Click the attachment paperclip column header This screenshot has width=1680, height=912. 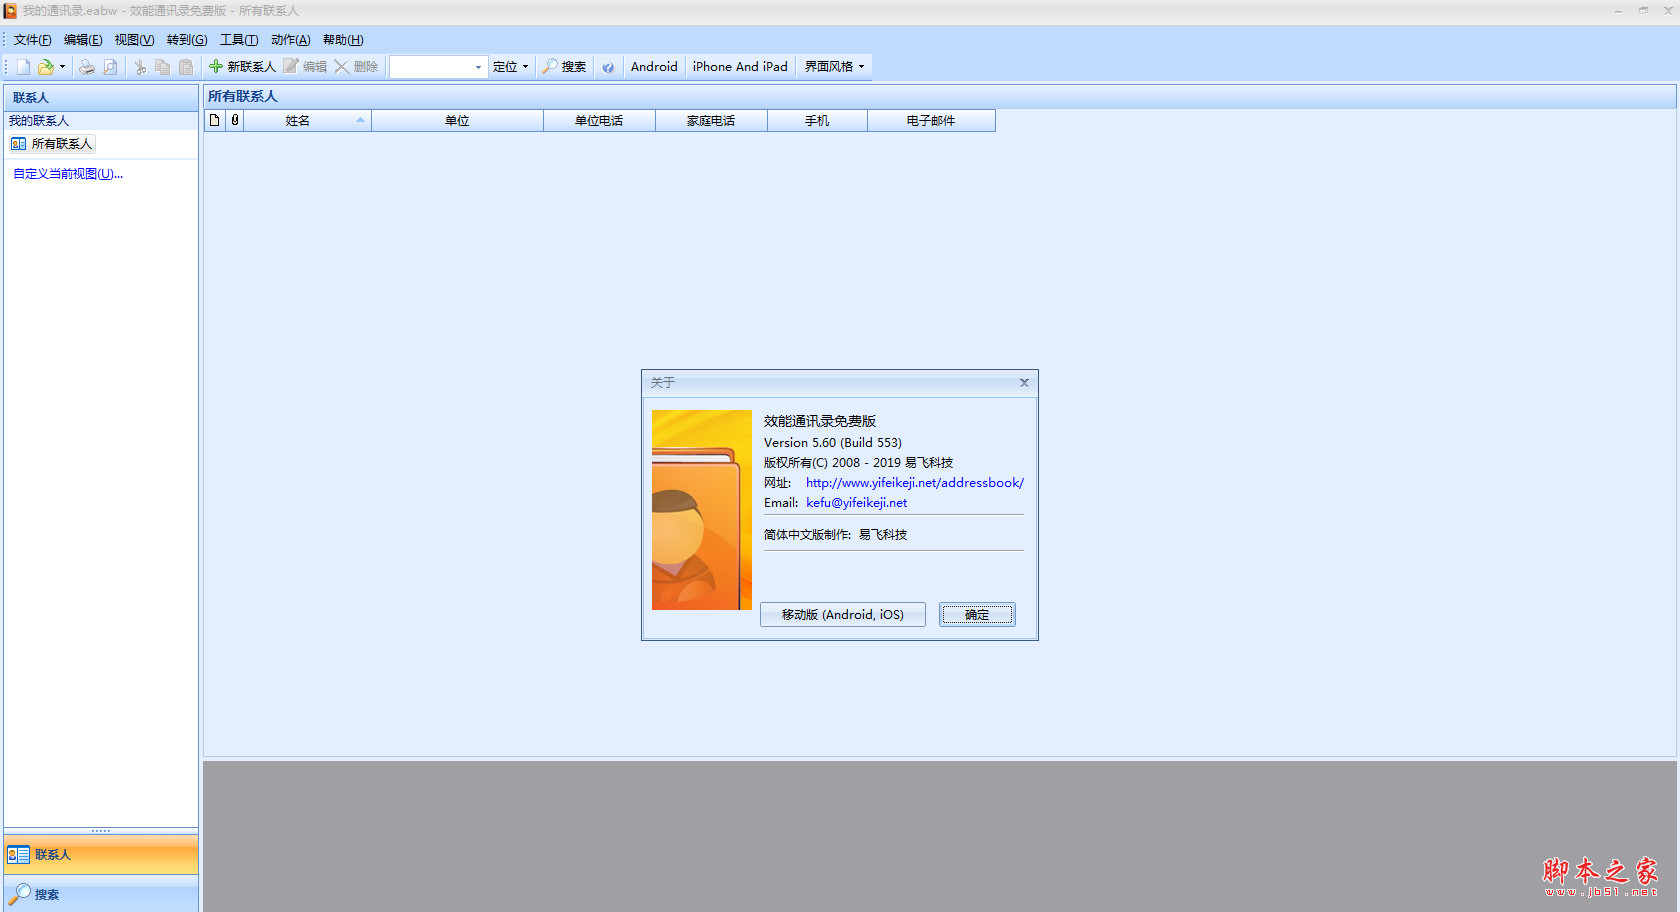click(235, 121)
